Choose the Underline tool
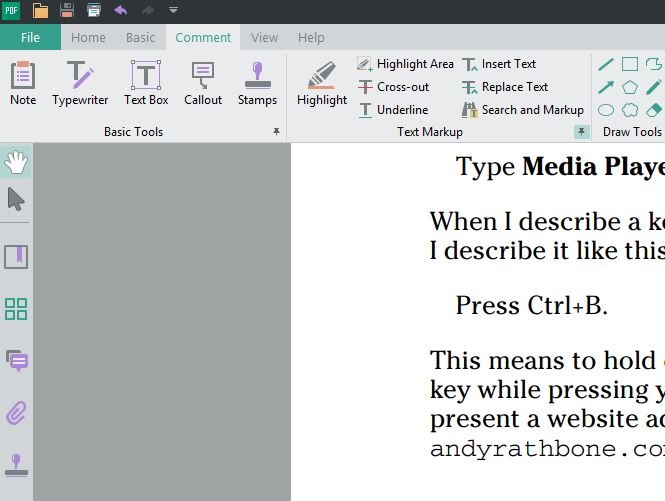Image resolution: width=665 pixels, height=501 pixels. point(393,110)
